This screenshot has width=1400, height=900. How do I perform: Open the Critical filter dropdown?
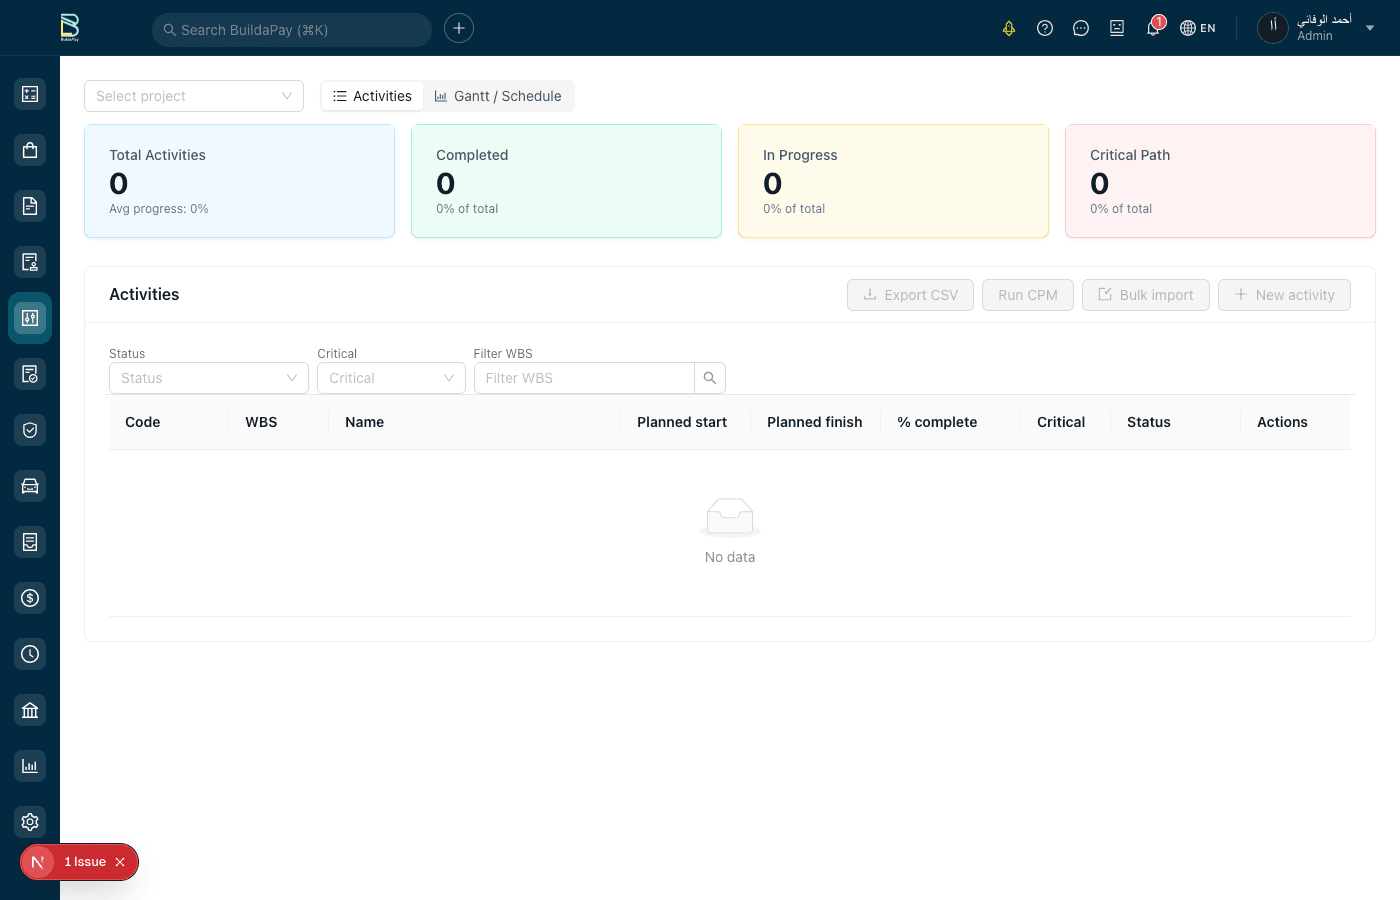click(x=390, y=378)
